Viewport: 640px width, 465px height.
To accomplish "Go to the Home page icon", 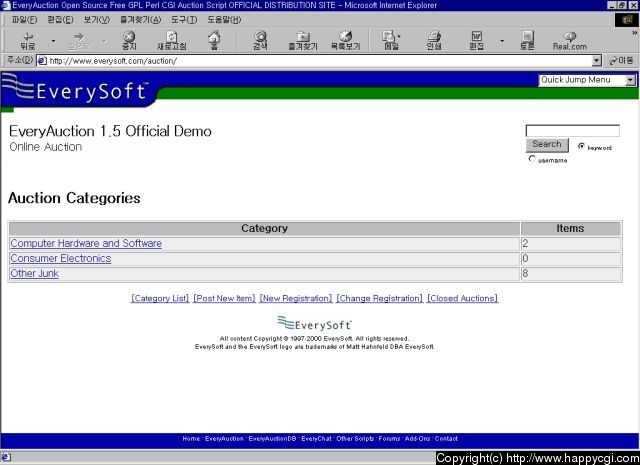I will (x=214, y=40).
